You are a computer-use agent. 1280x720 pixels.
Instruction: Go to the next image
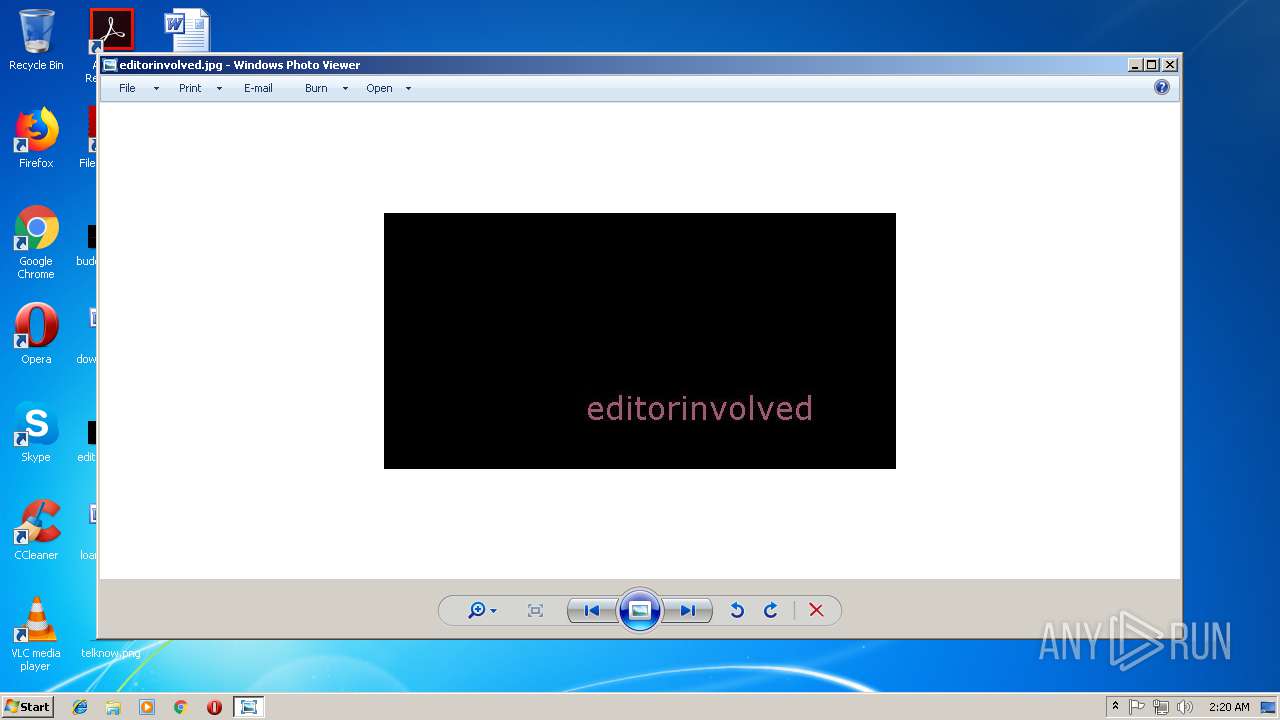(x=688, y=610)
